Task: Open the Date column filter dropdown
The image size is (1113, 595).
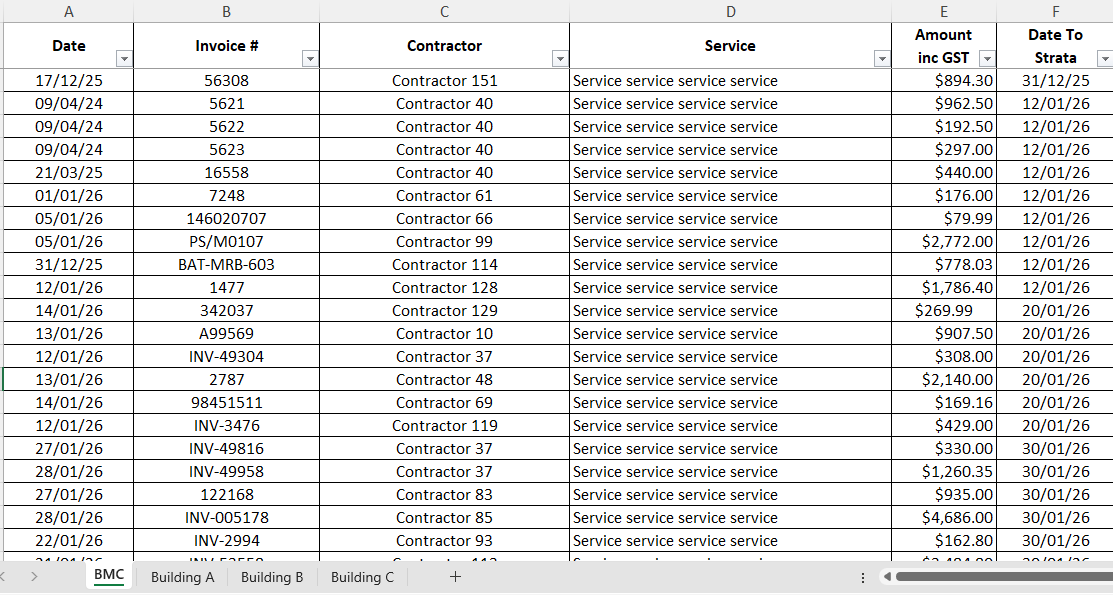Action: coord(124,58)
